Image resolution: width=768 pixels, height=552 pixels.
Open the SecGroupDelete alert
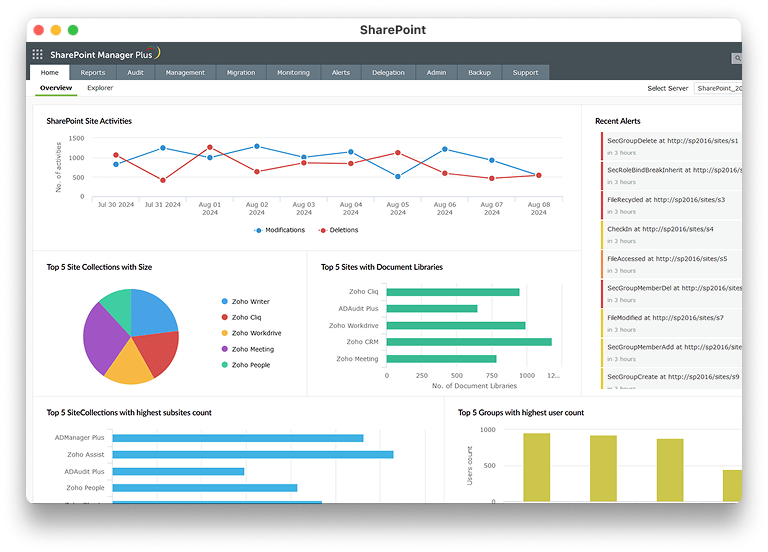pos(672,146)
